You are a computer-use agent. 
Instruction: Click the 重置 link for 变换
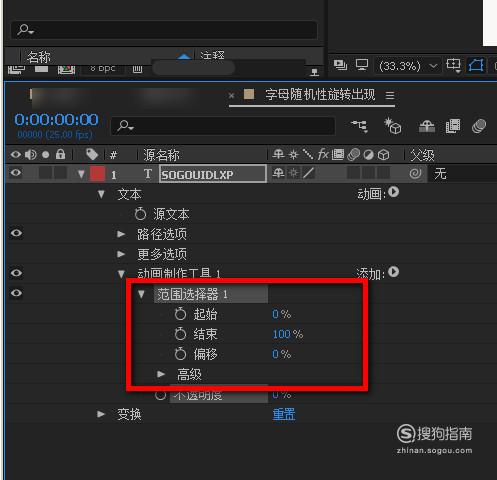pyautogui.click(x=284, y=414)
